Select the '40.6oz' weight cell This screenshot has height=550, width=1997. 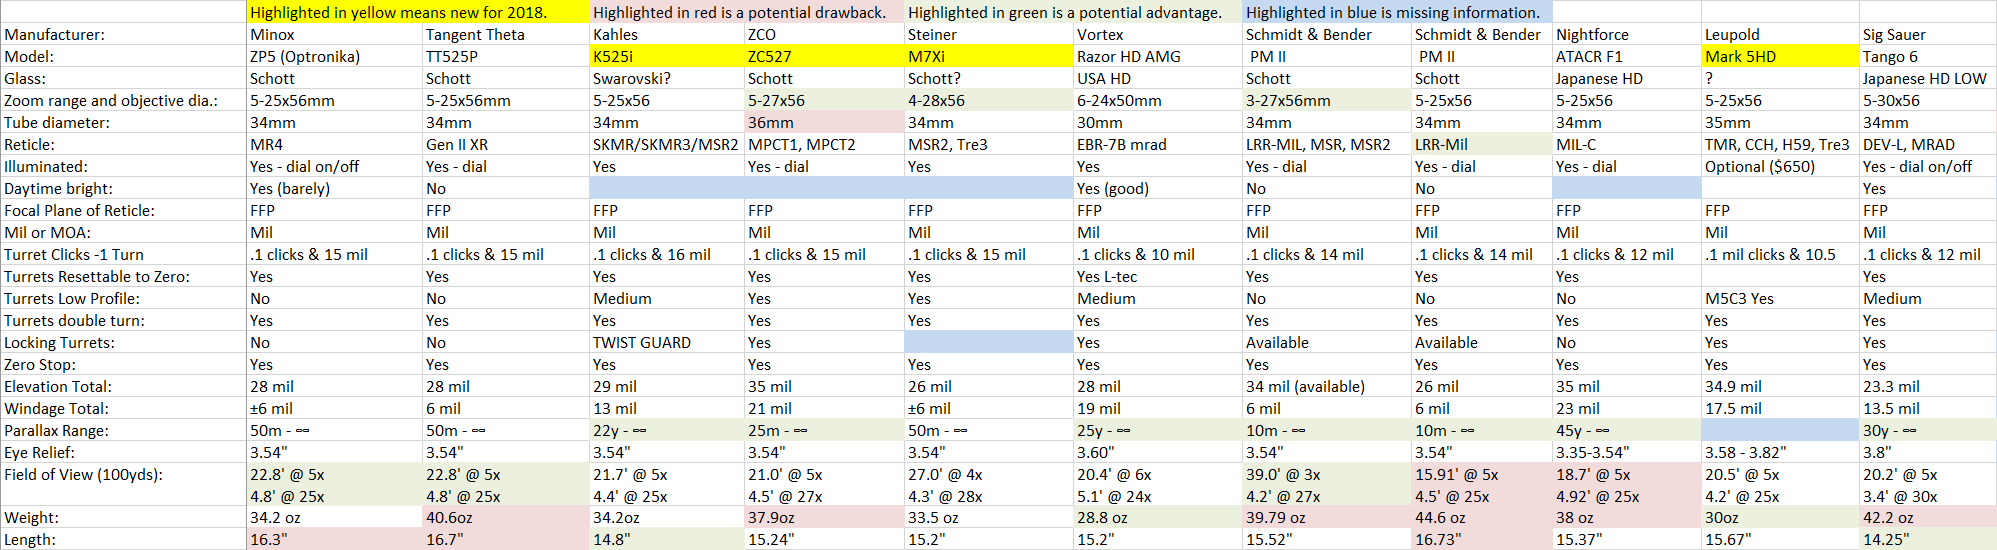point(506,518)
